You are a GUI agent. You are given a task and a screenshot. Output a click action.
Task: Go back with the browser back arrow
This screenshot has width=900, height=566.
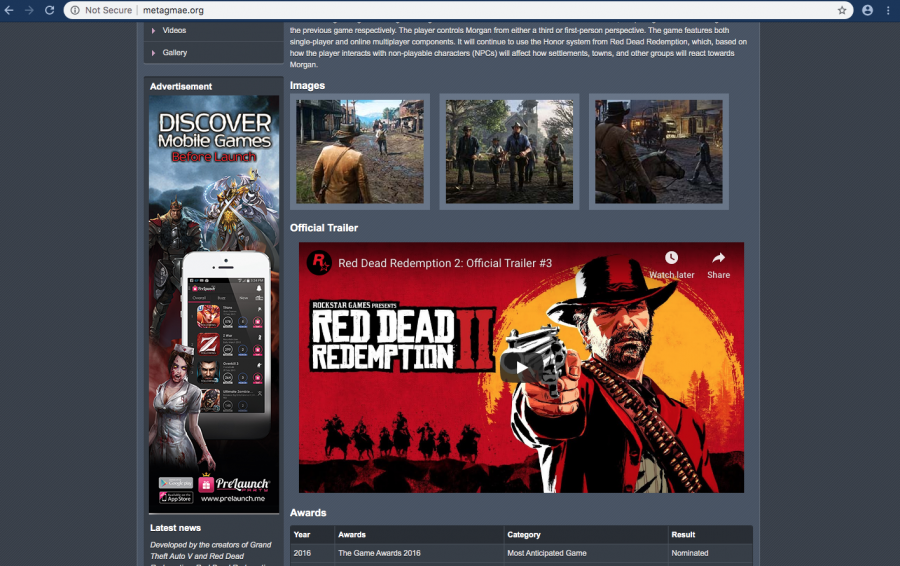(x=9, y=10)
